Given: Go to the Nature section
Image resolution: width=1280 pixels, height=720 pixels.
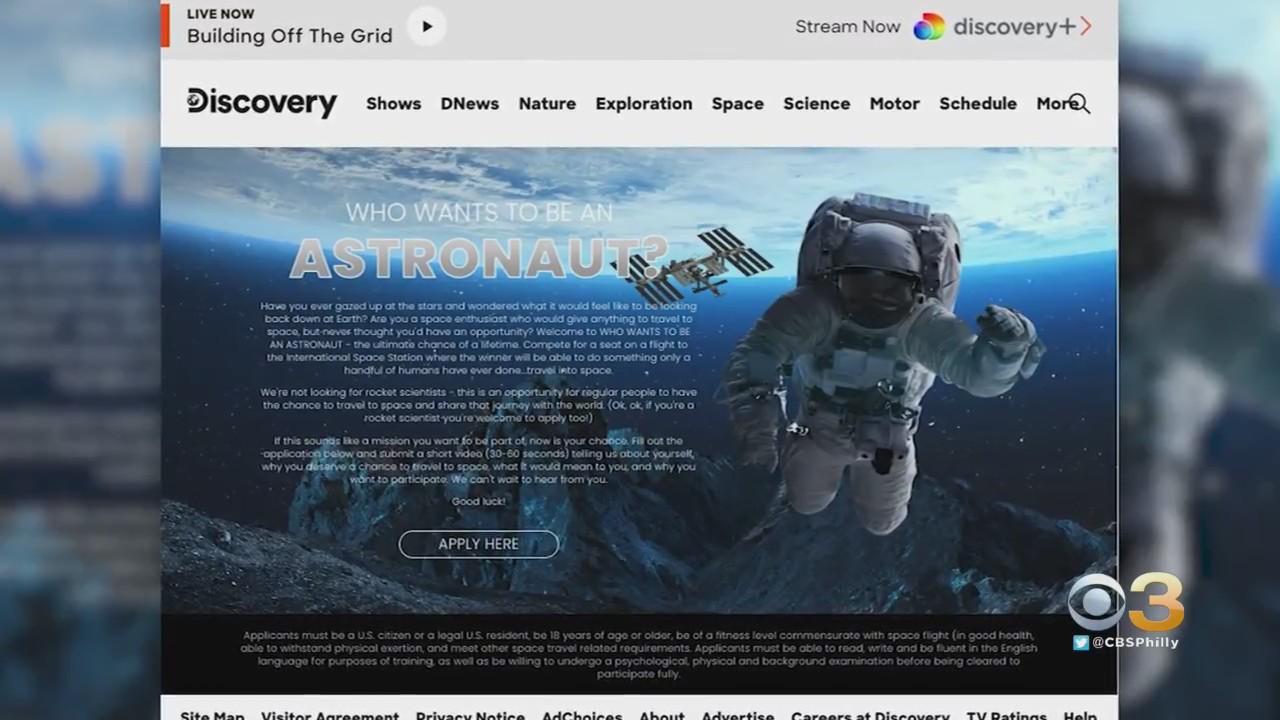Looking at the screenshot, I should [547, 103].
